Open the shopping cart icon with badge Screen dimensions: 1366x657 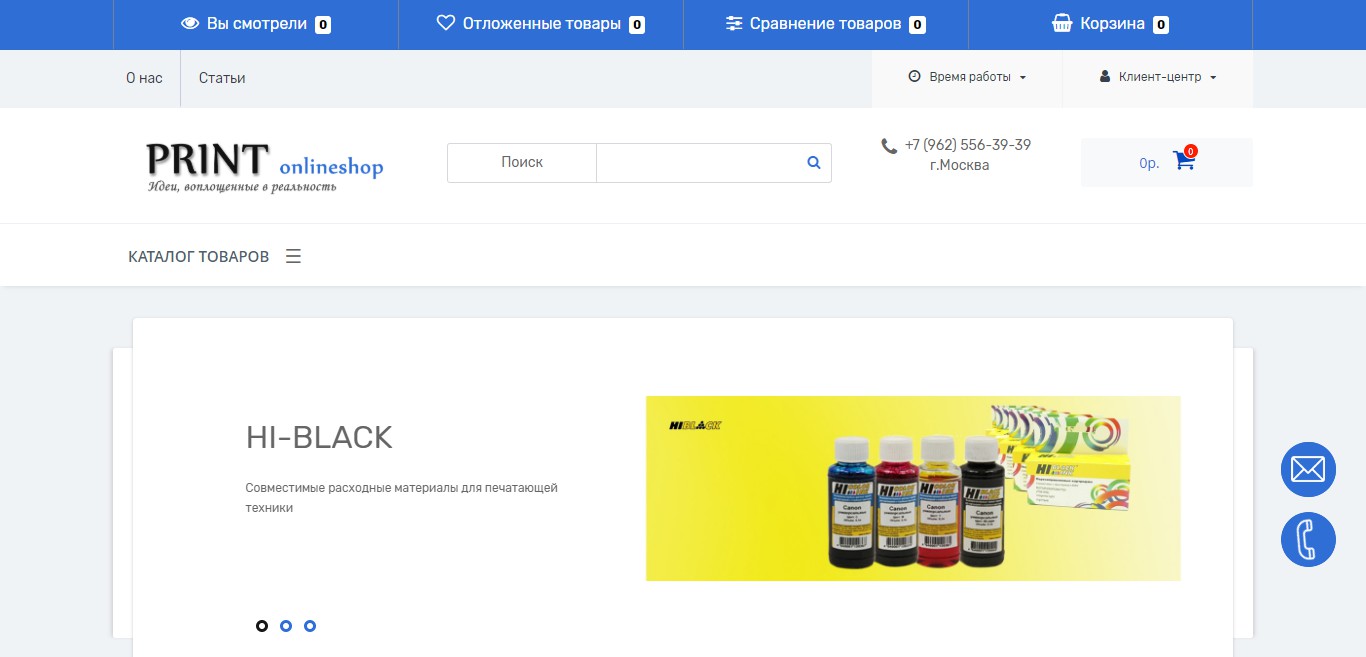[1184, 160]
